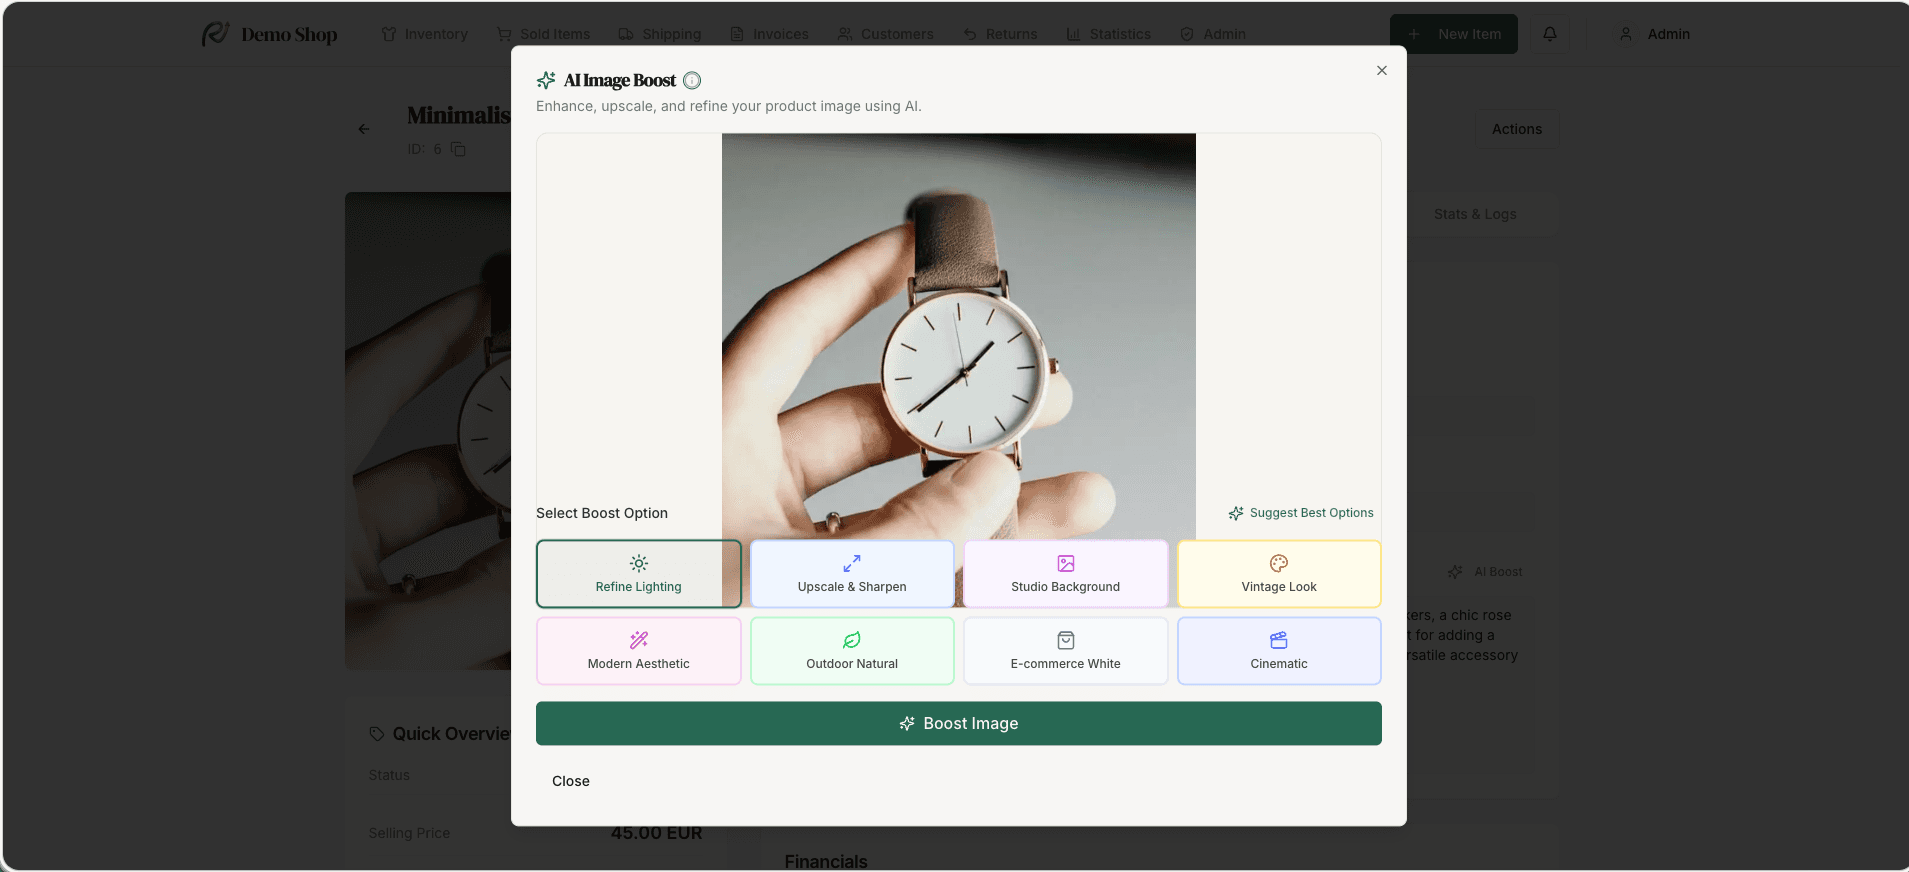Open the Admin user account menu
1909x872 pixels.
pos(1655,34)
